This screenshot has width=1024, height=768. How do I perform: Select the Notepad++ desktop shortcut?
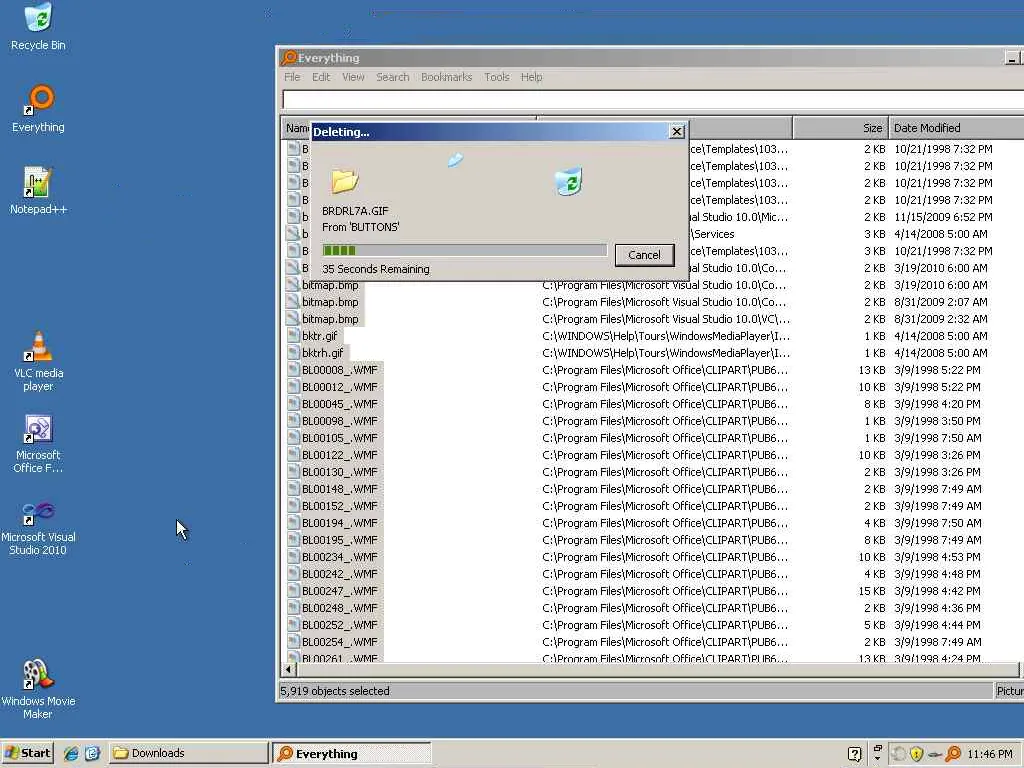point(38,191)
